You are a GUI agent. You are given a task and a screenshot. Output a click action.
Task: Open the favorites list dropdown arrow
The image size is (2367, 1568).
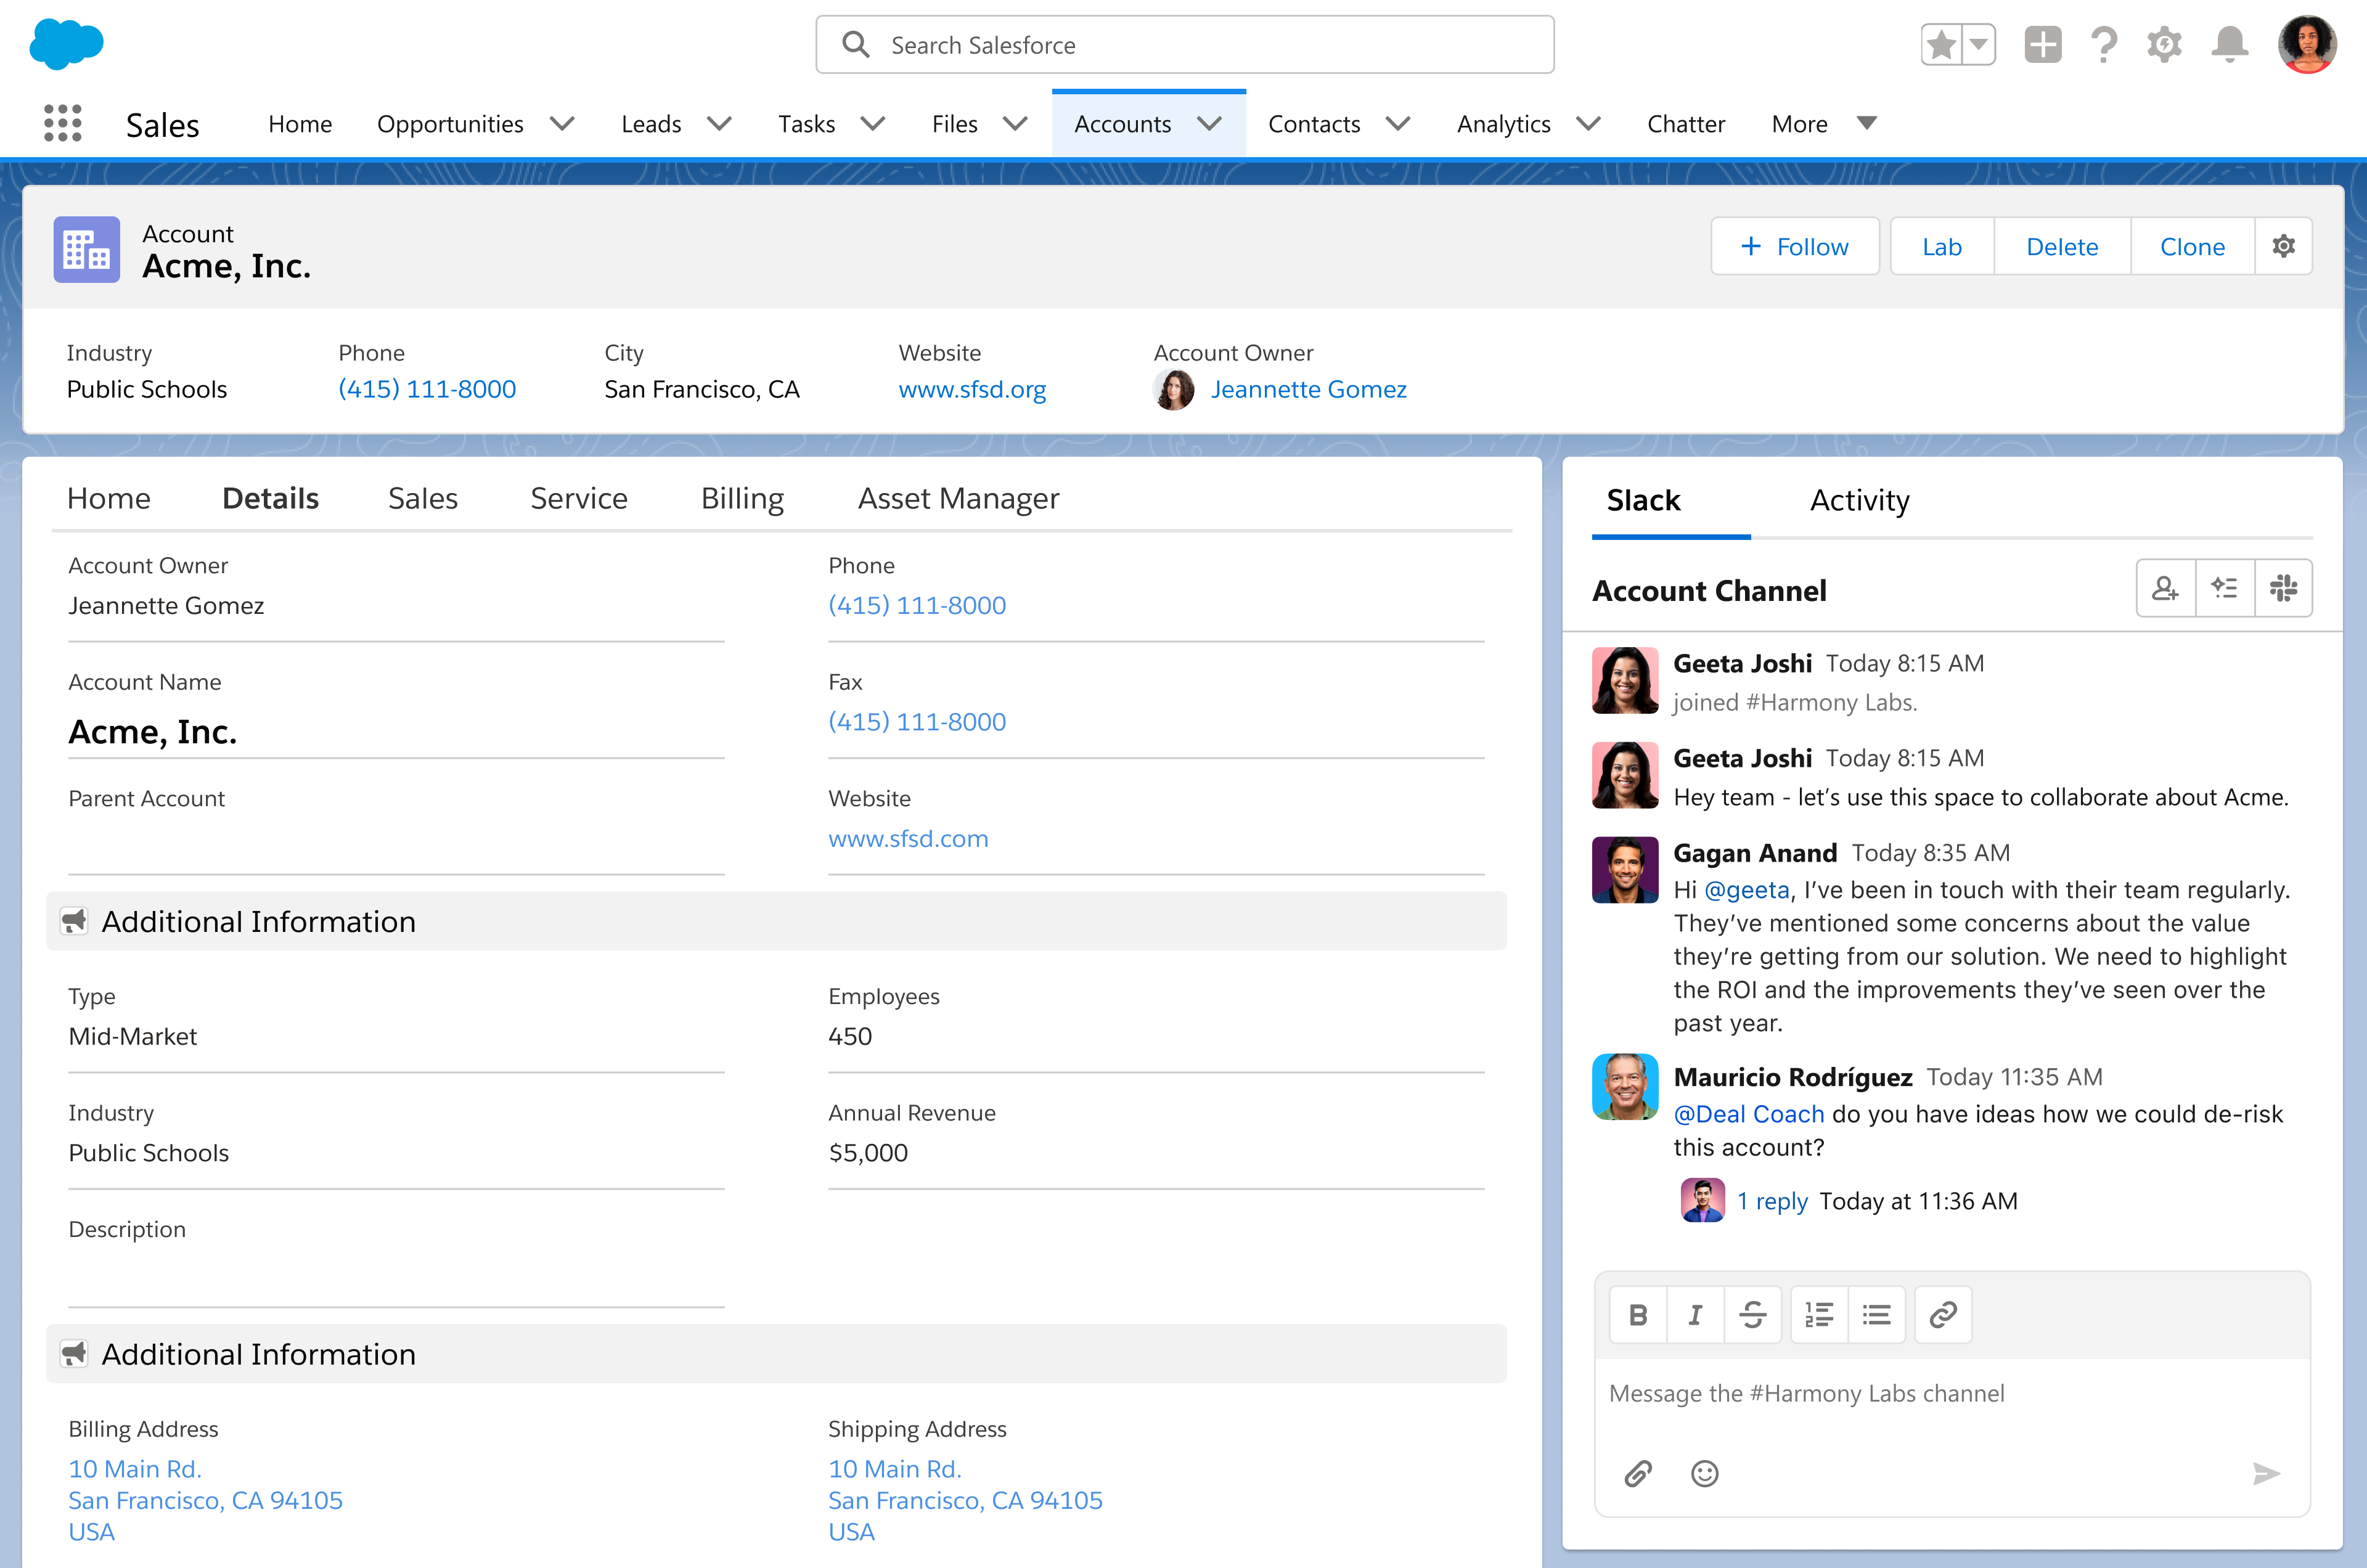click(x=1978, y=45)
